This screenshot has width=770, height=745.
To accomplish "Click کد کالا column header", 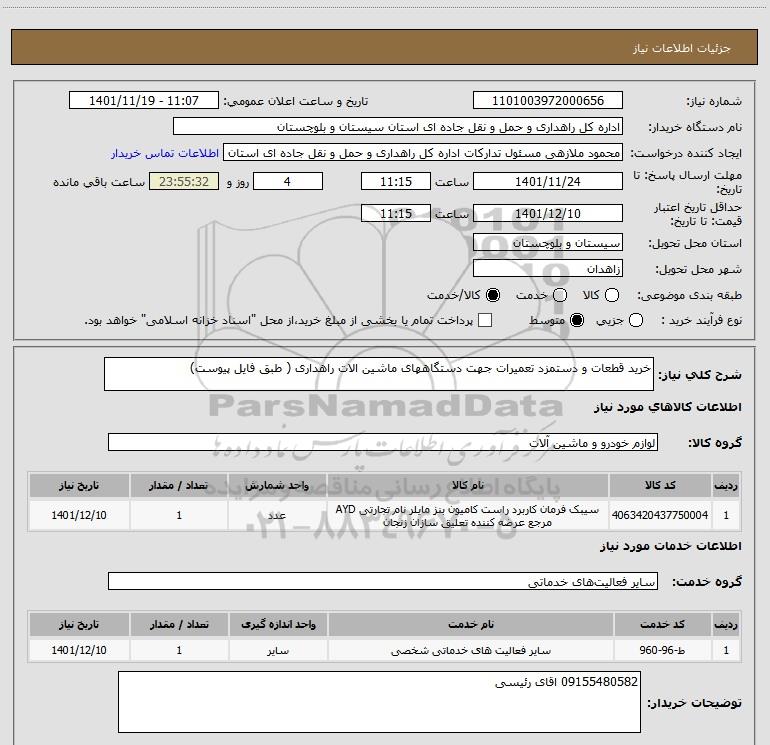I will [x=660, y=485].
